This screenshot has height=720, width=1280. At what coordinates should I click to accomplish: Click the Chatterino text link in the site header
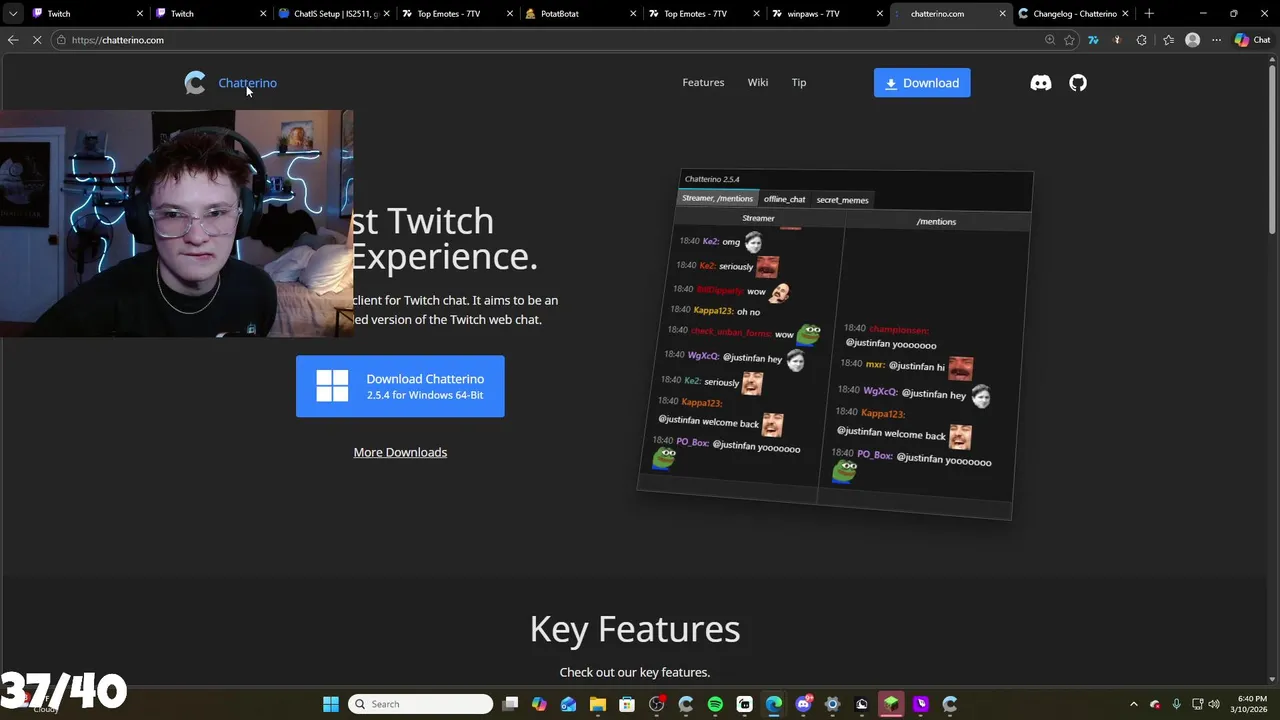click(x=248, y=83)
